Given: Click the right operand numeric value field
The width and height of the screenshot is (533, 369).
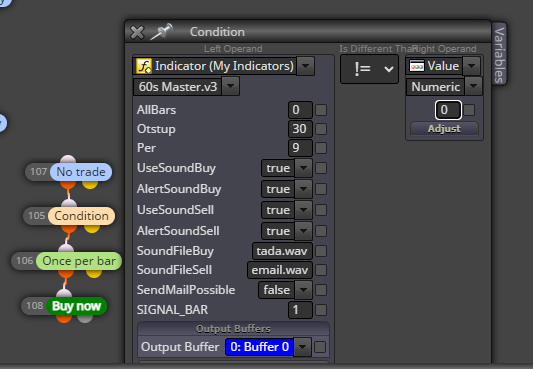Looking at the screenshot, I should tap(448, 110).
